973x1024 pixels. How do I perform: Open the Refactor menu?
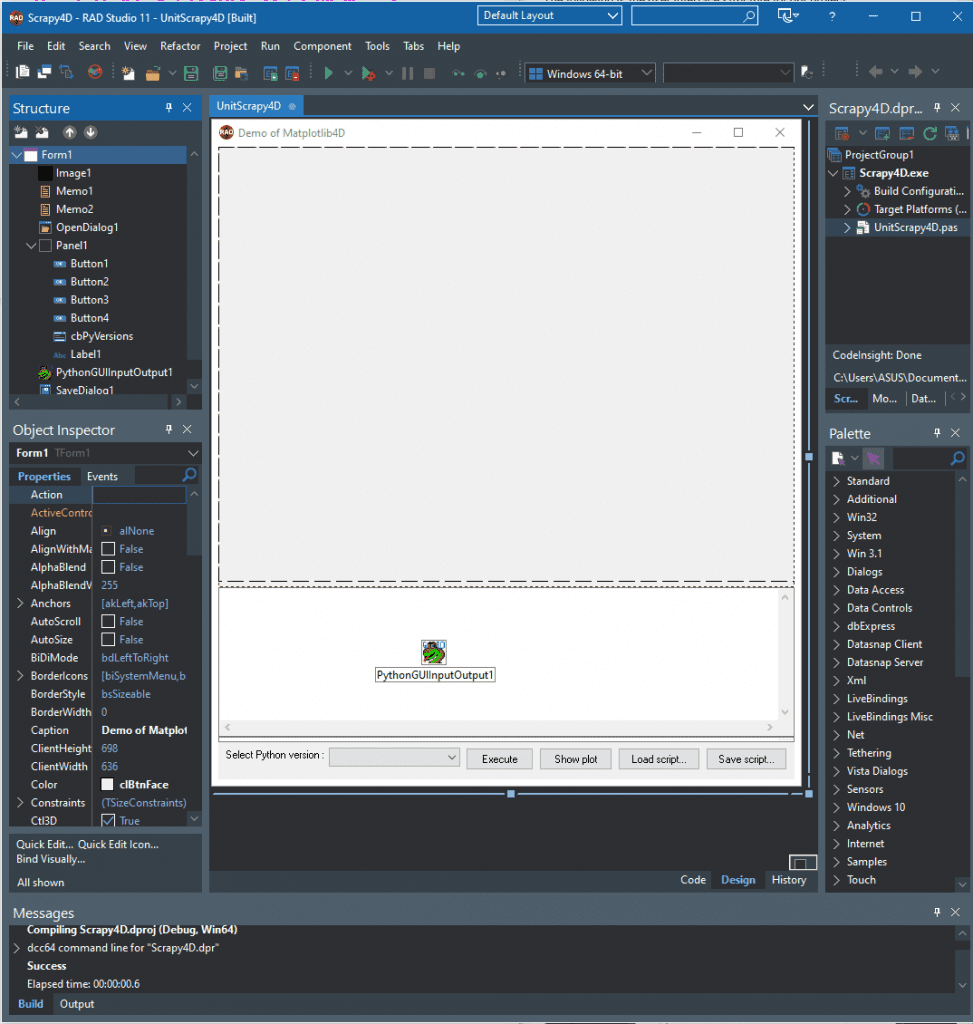point(180,46)
